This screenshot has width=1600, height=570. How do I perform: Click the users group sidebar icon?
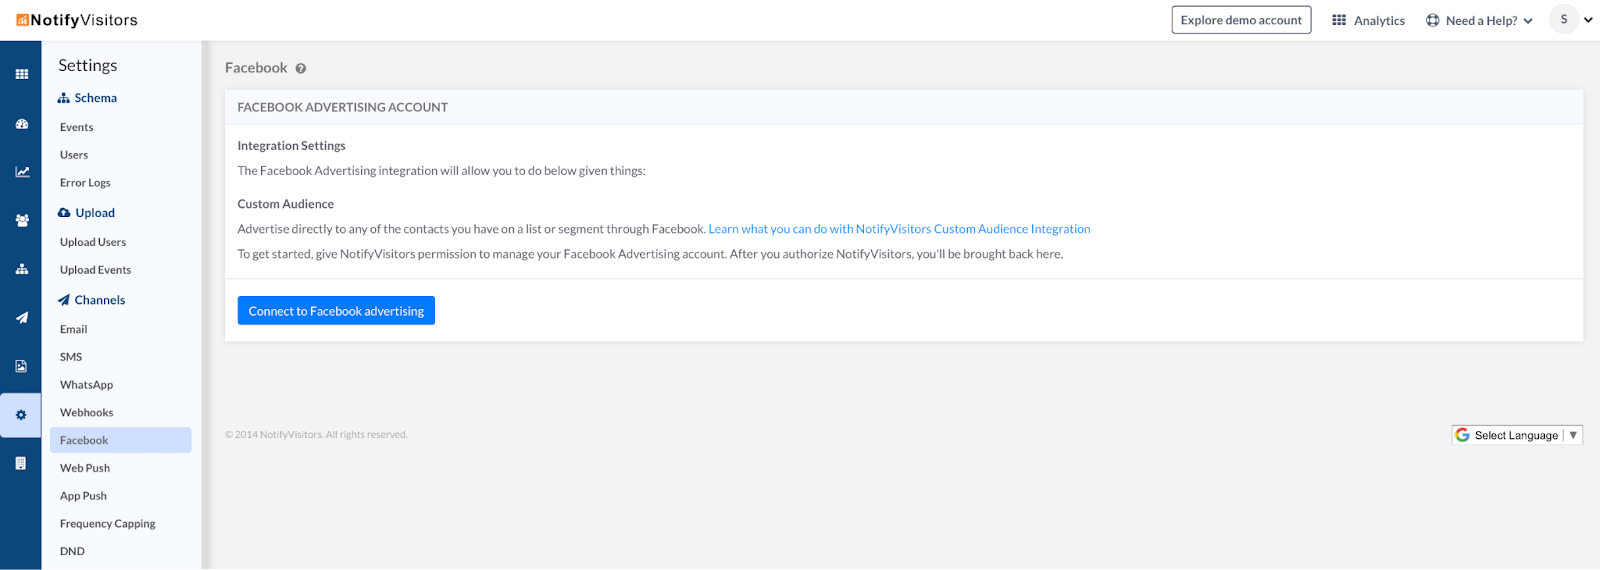point(21,220)
